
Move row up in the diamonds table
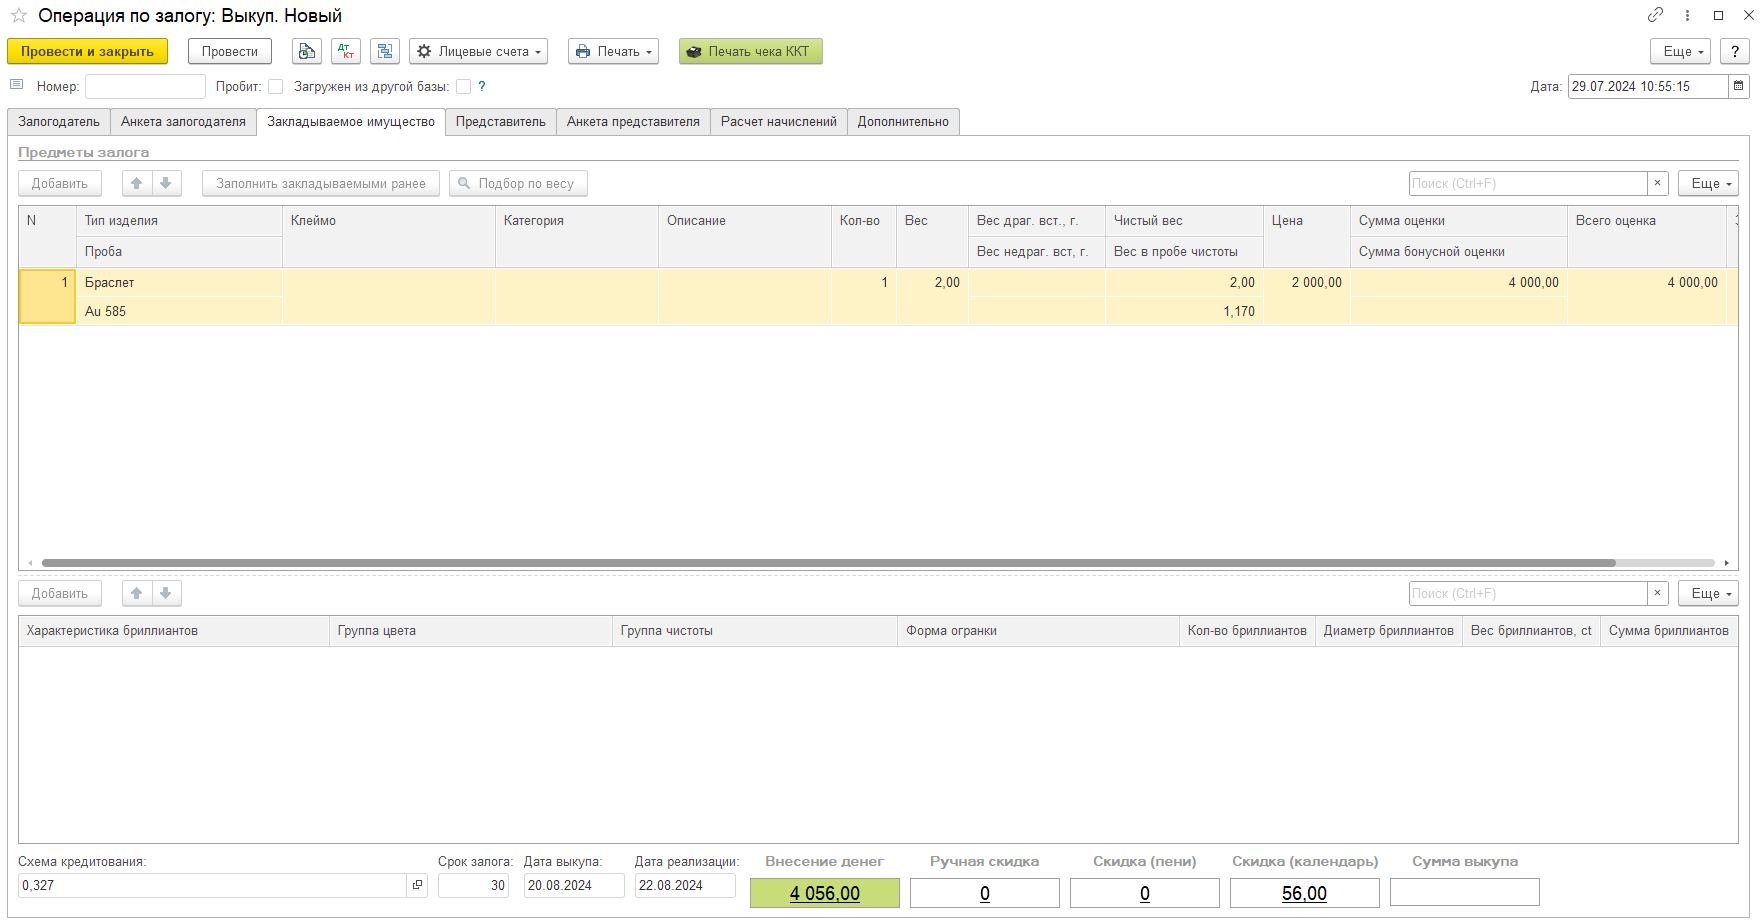point(137,593)
